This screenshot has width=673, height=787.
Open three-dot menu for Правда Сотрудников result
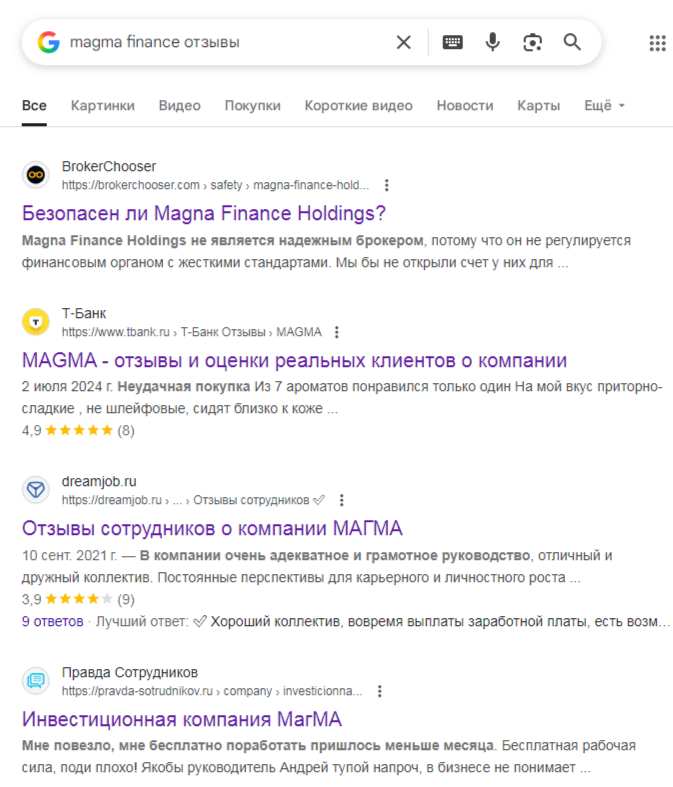(x=379, y=691)
